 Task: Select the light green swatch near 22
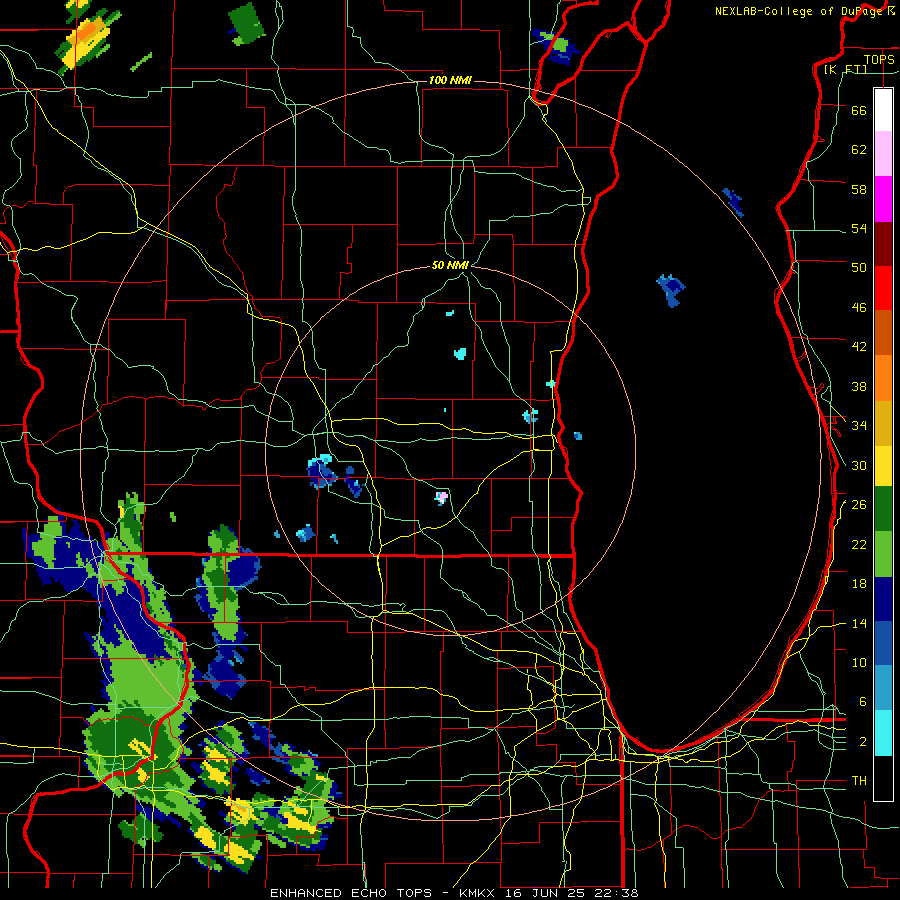(x=883, y=554)
